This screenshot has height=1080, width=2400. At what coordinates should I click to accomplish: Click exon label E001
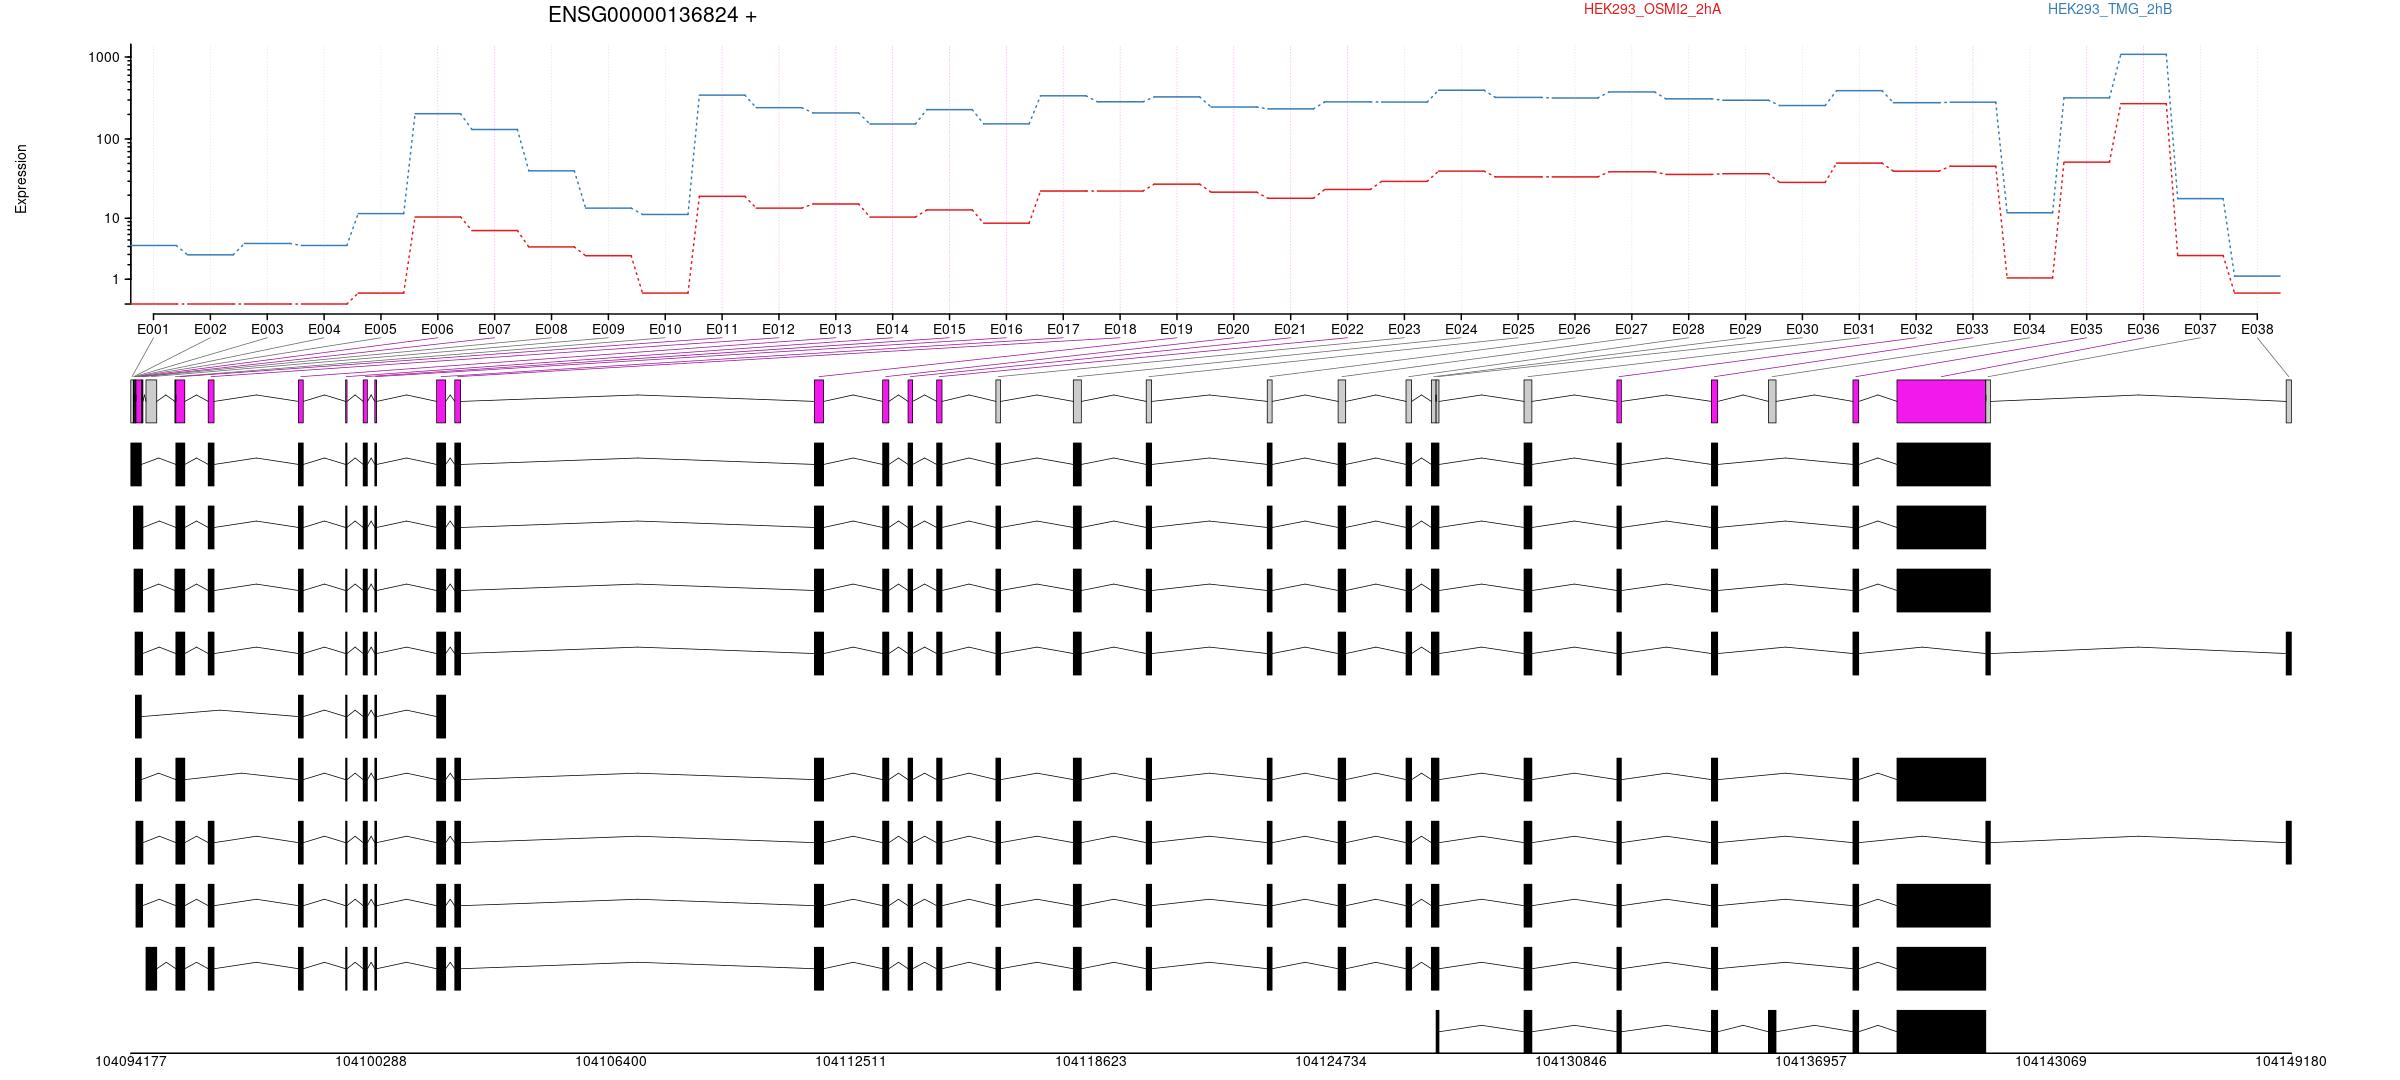tap(153, 329)
